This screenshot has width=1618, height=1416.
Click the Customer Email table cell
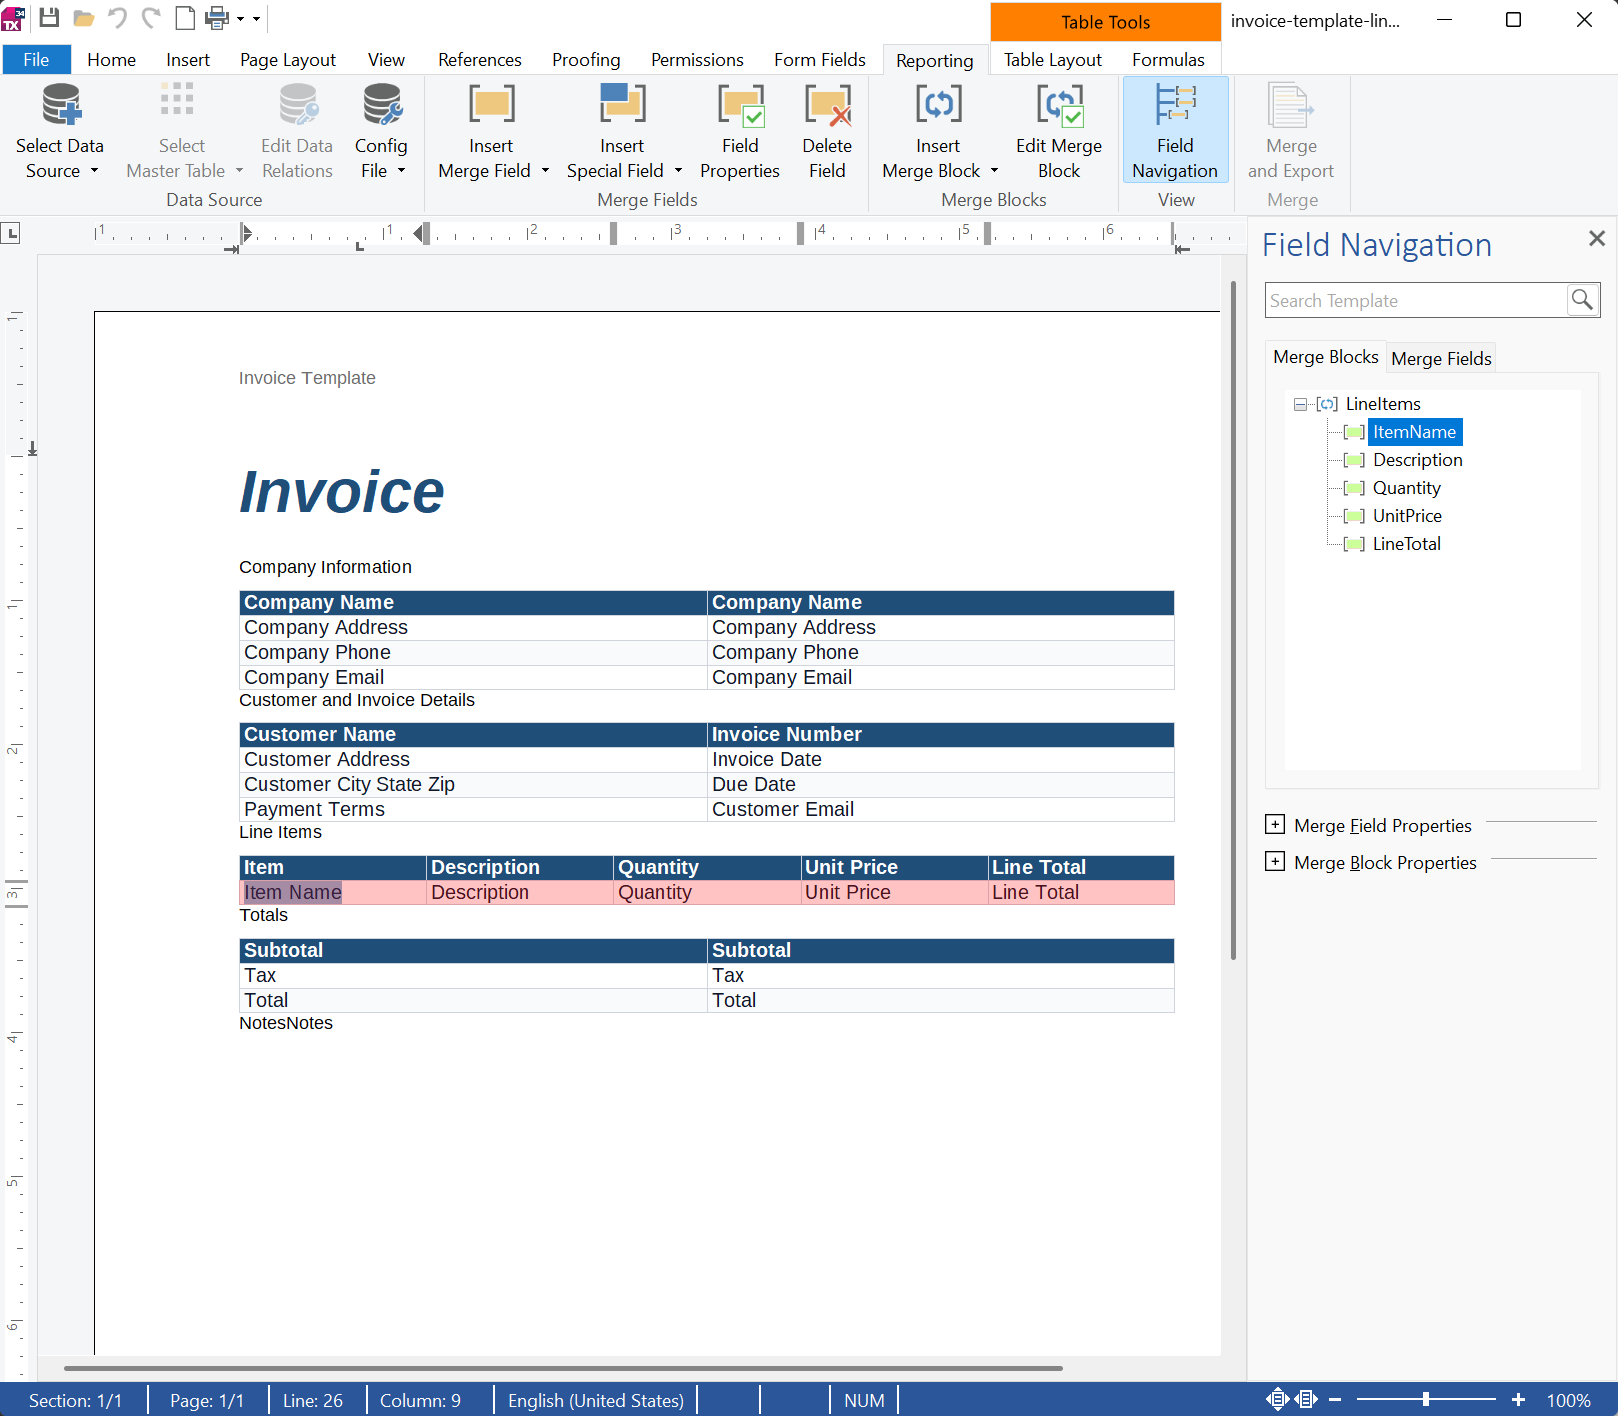pos(941,809)
